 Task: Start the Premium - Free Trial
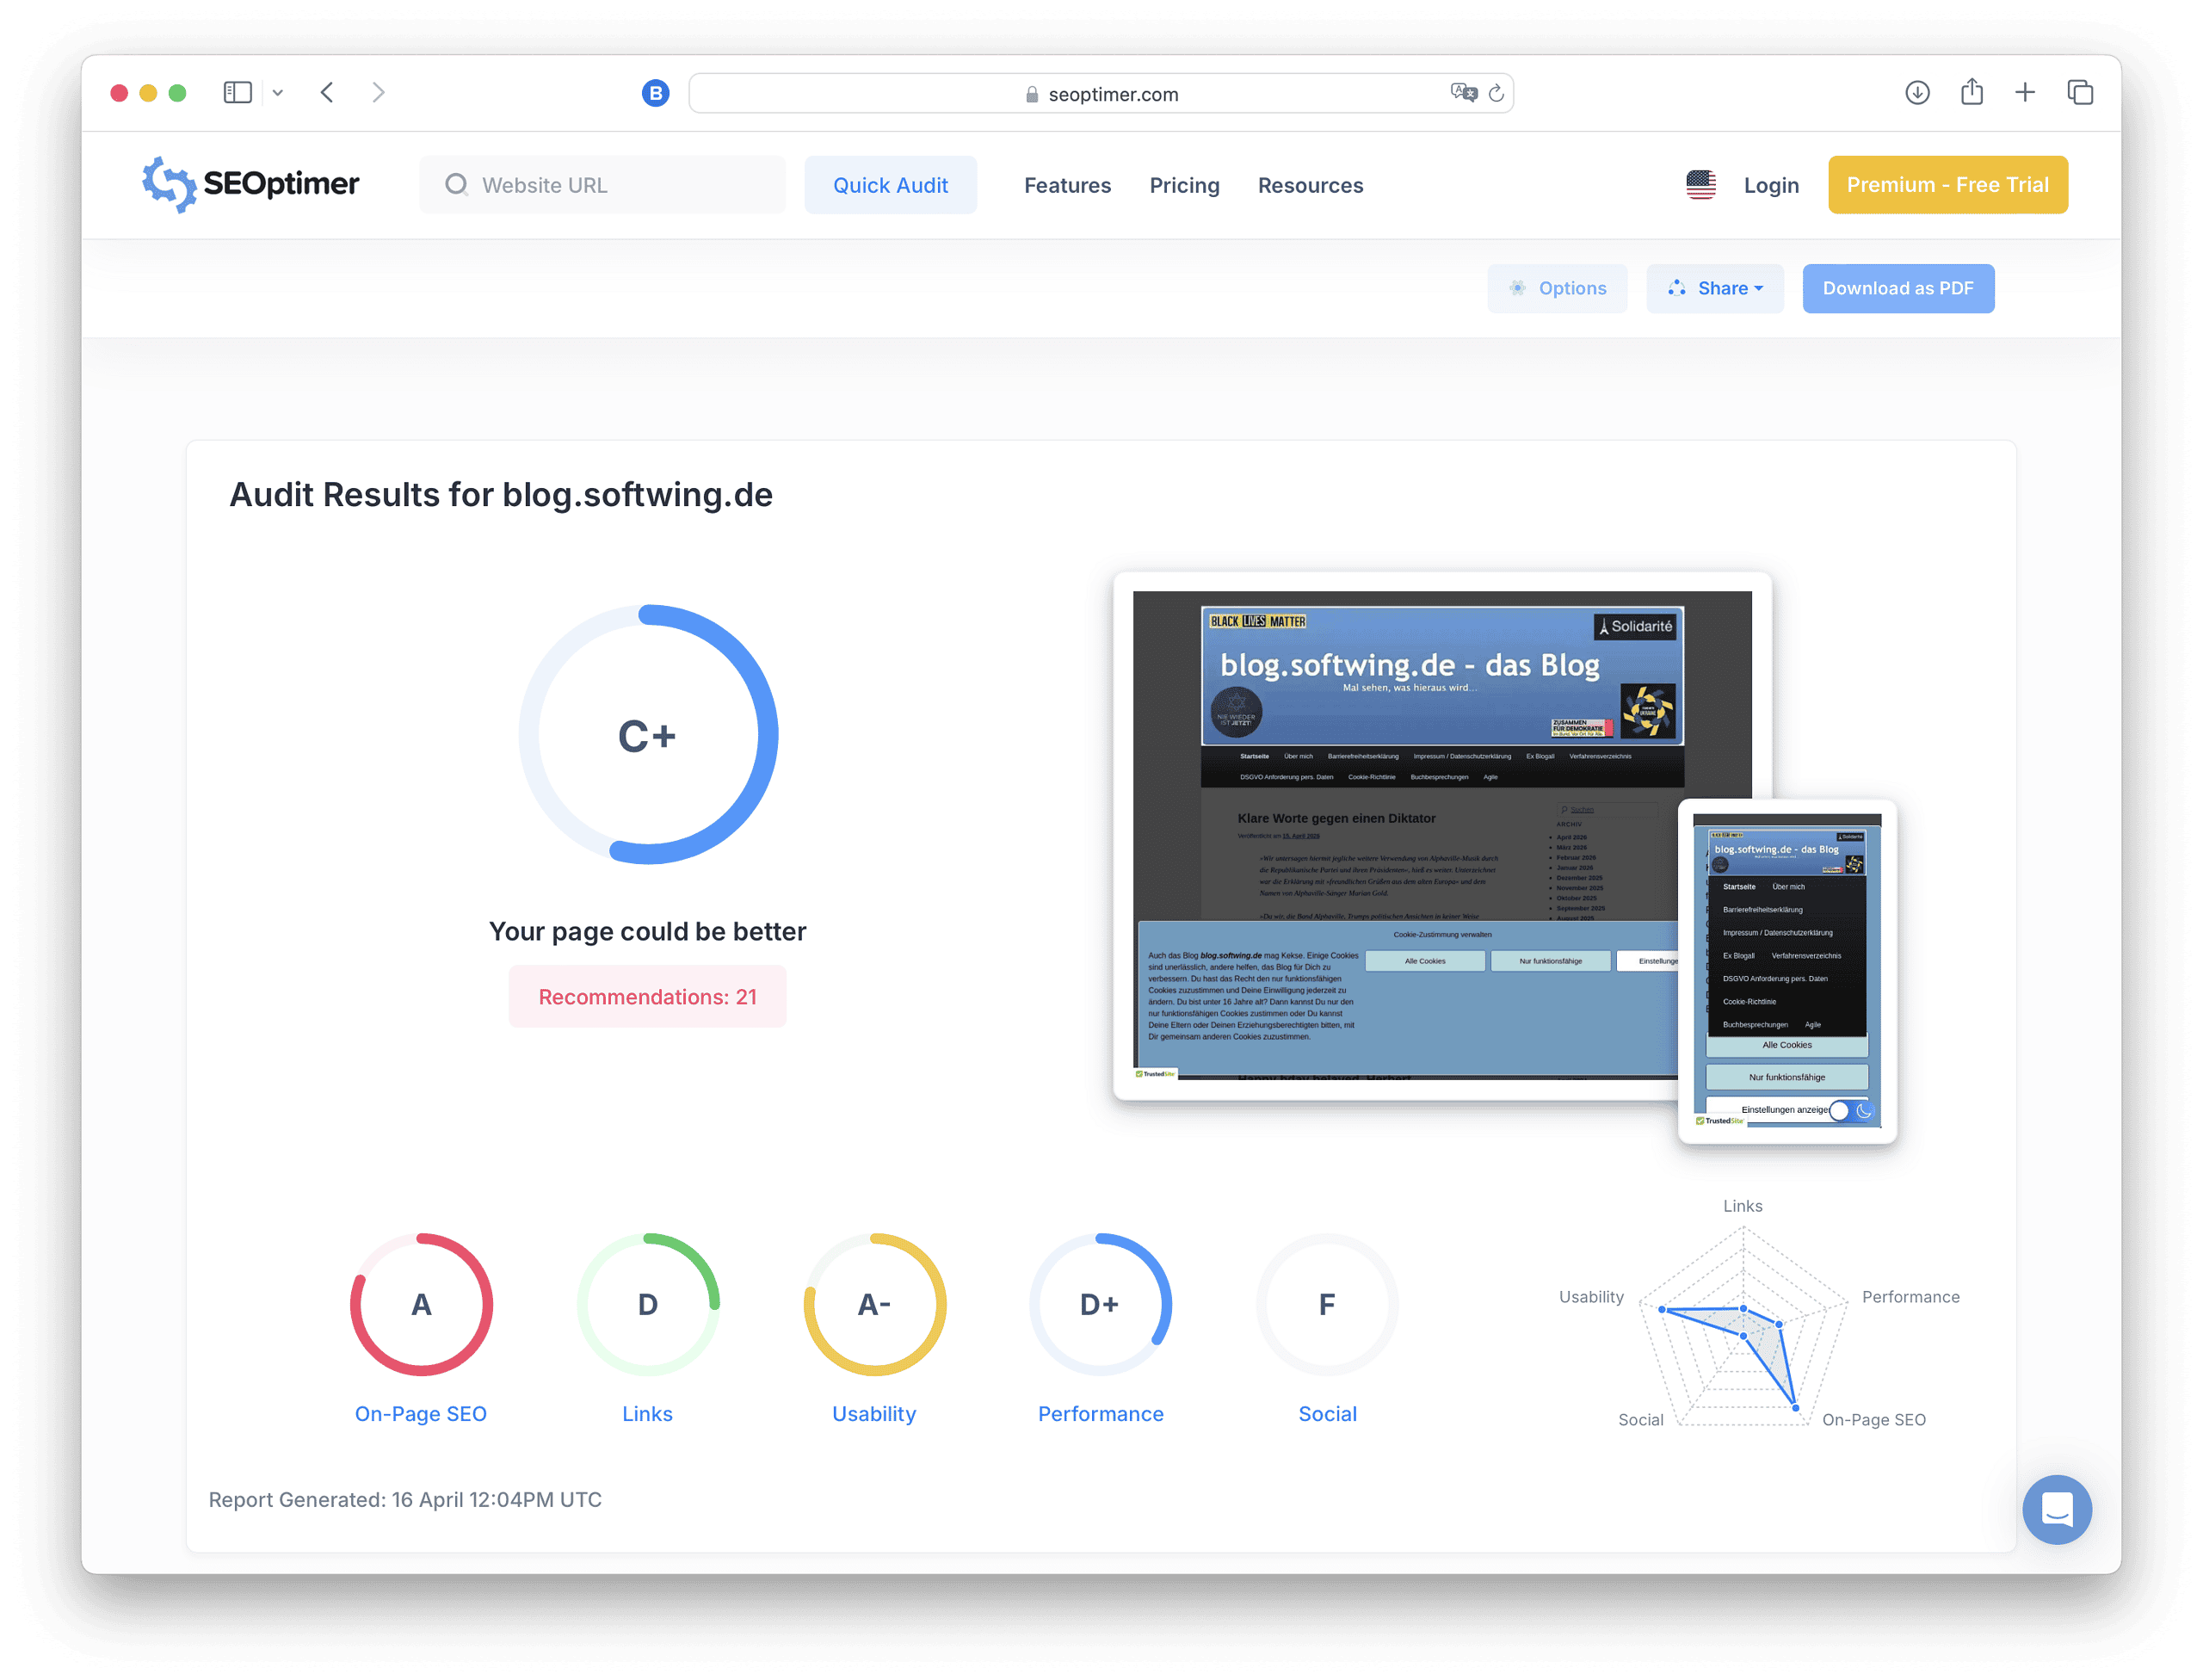click(x=1947, y=185)
